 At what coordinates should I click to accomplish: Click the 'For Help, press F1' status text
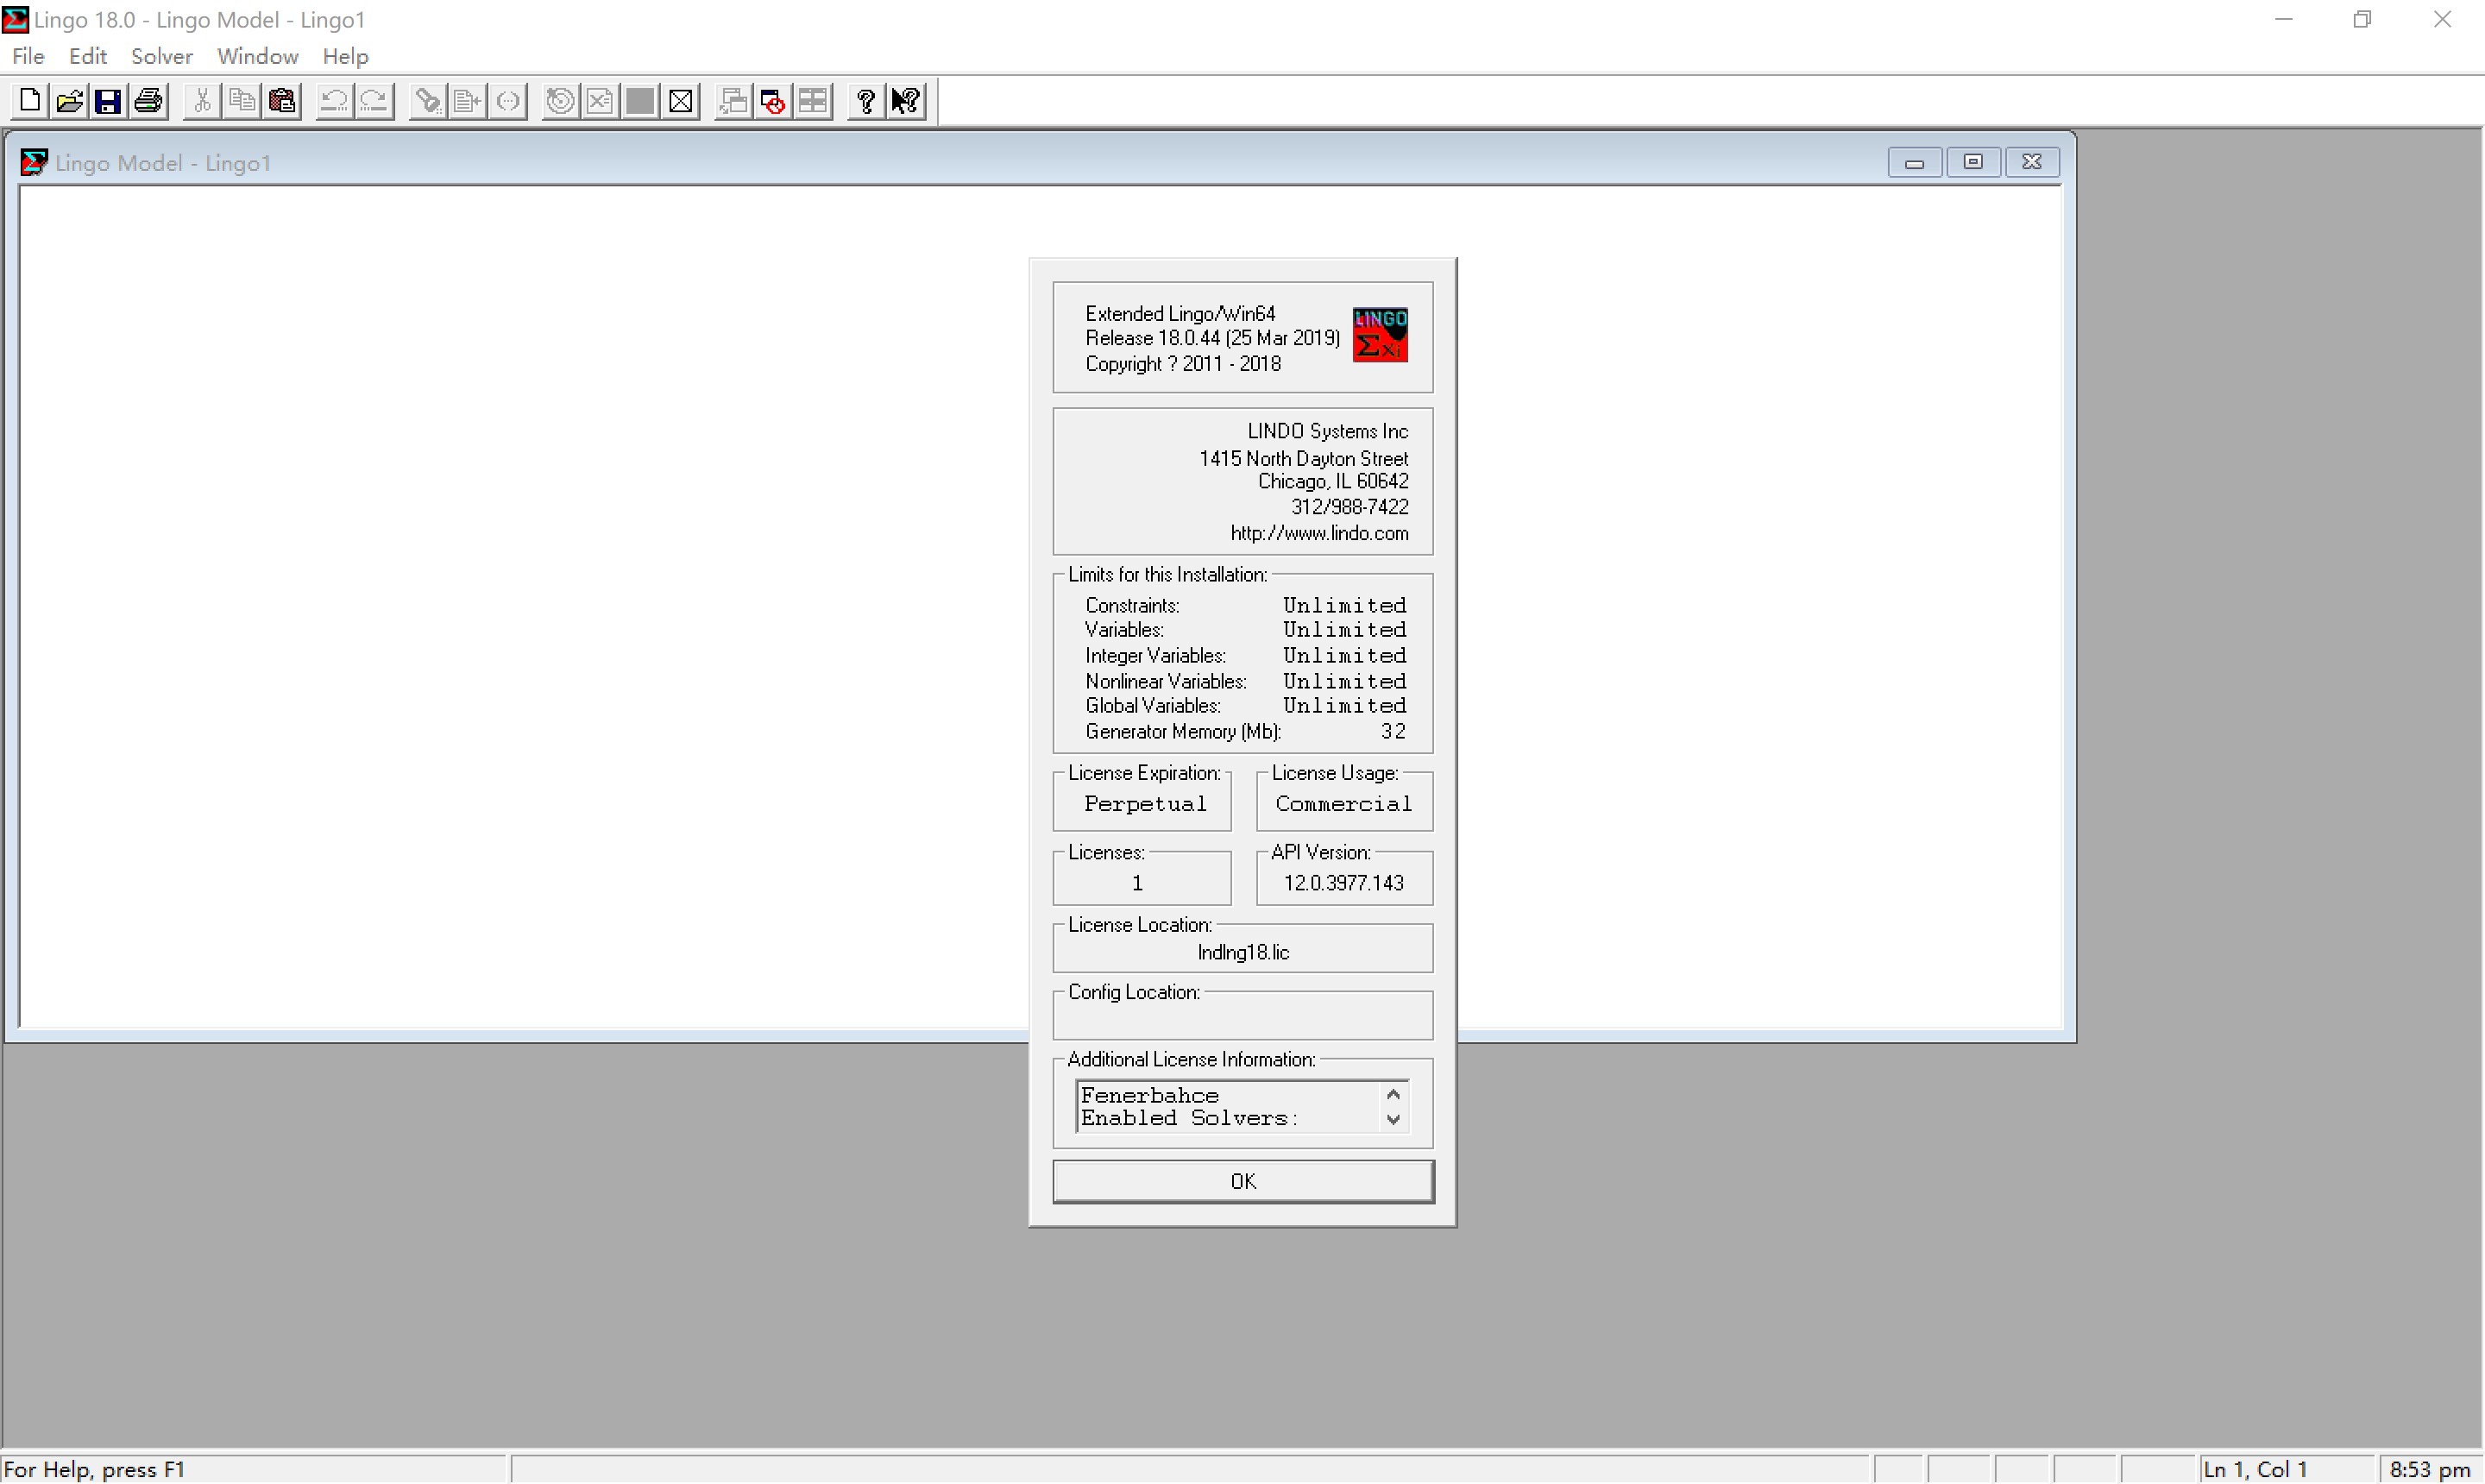pyautogui.click(x=95, y=1469)
